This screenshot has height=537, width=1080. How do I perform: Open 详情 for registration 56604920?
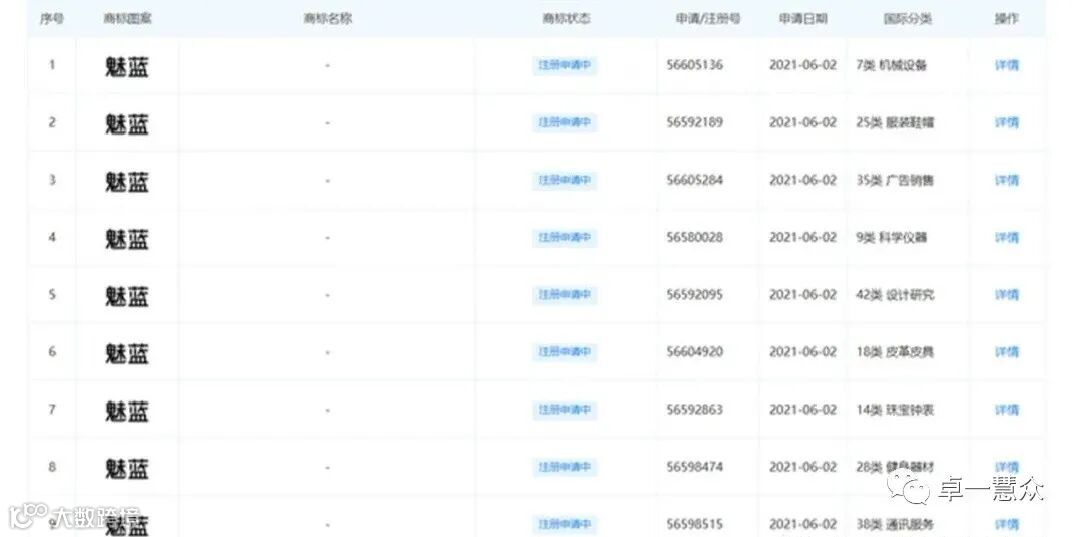click(1006, 352)
